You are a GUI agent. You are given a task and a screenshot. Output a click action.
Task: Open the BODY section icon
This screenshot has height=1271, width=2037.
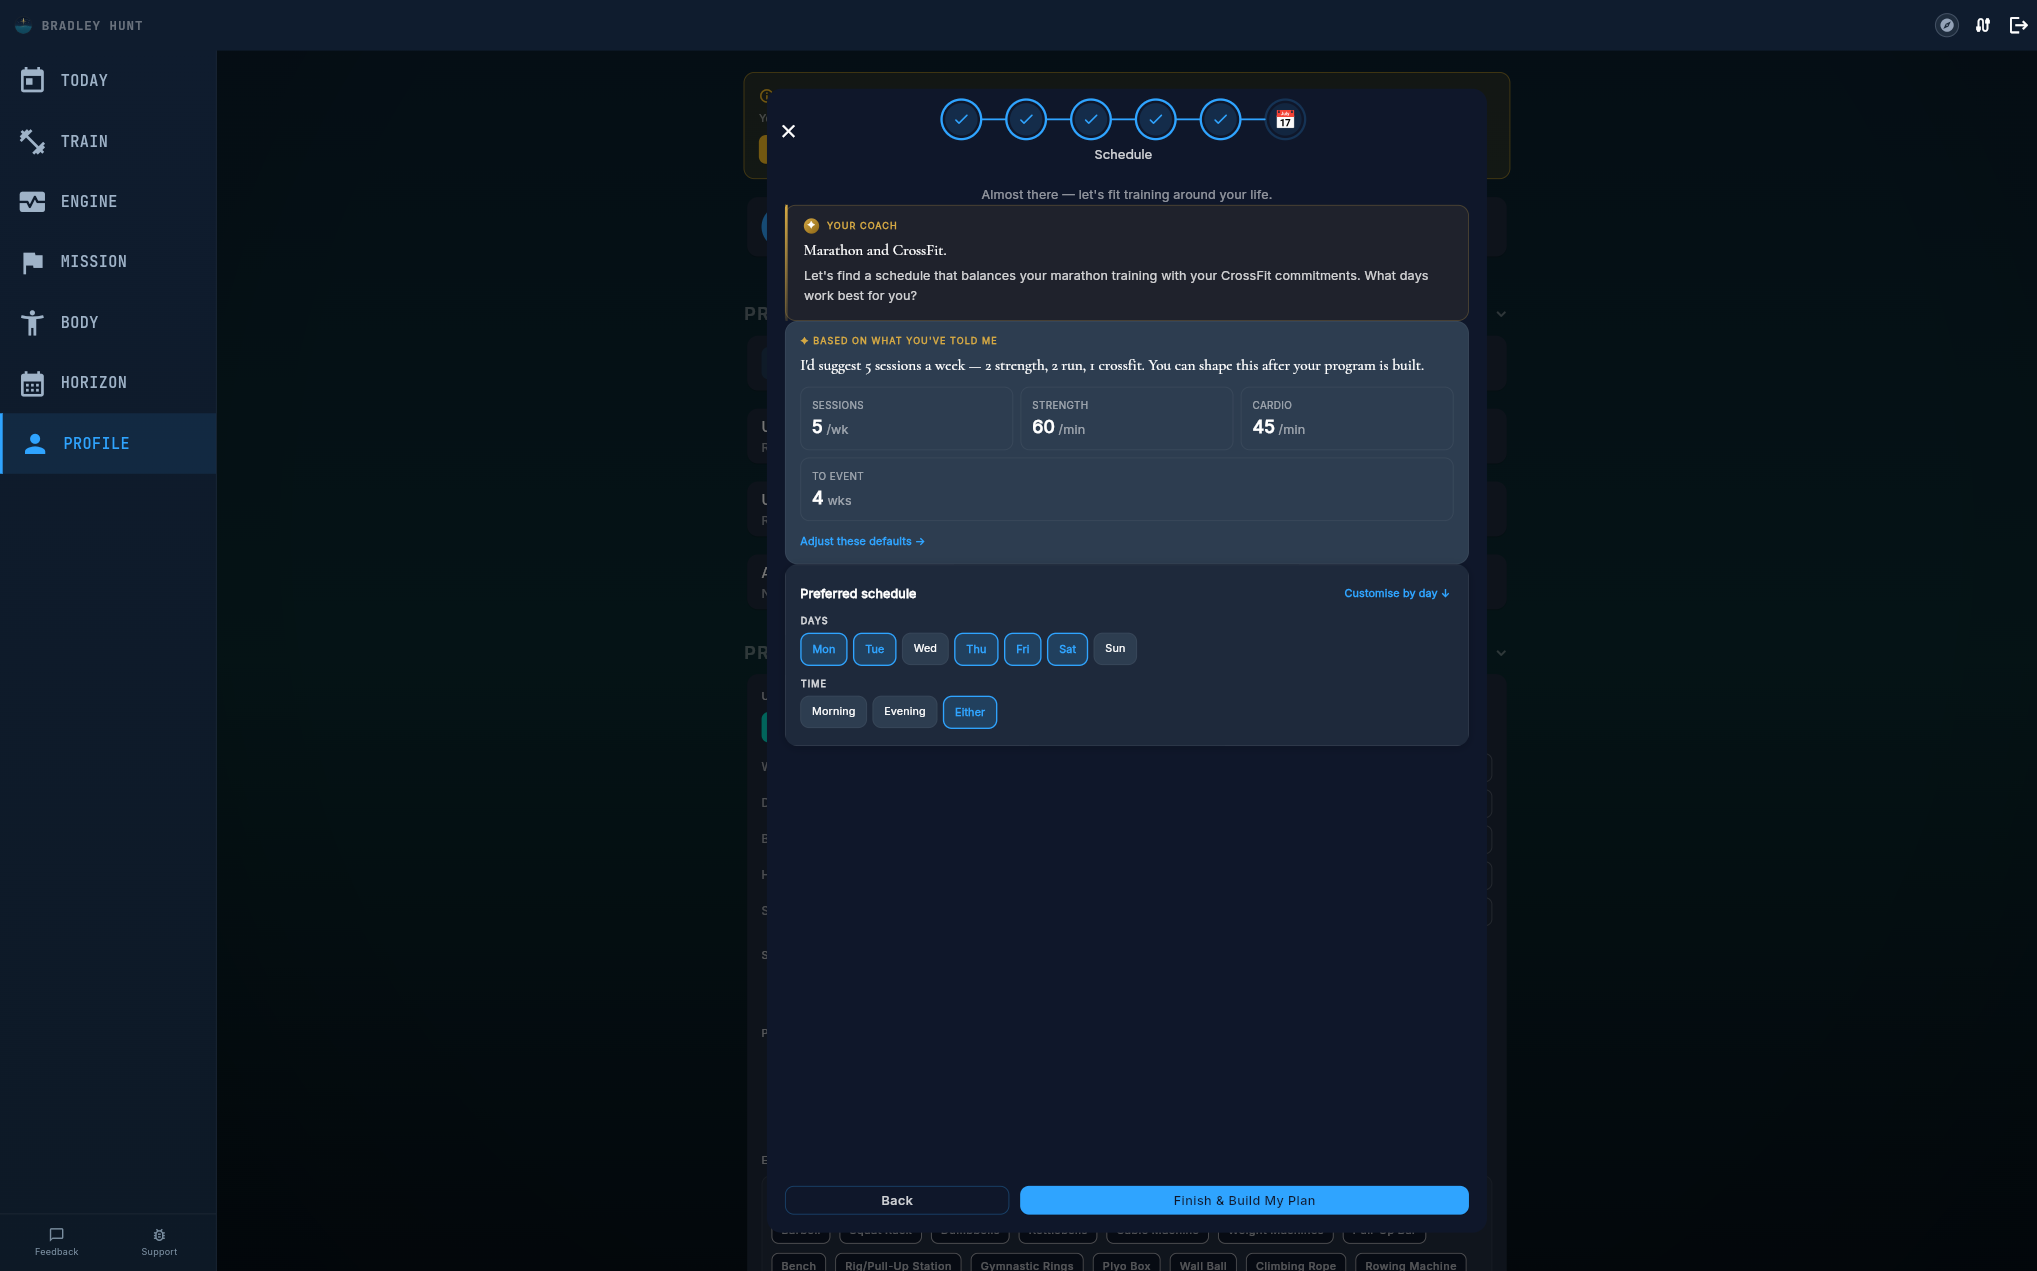[x=33, y=322]
